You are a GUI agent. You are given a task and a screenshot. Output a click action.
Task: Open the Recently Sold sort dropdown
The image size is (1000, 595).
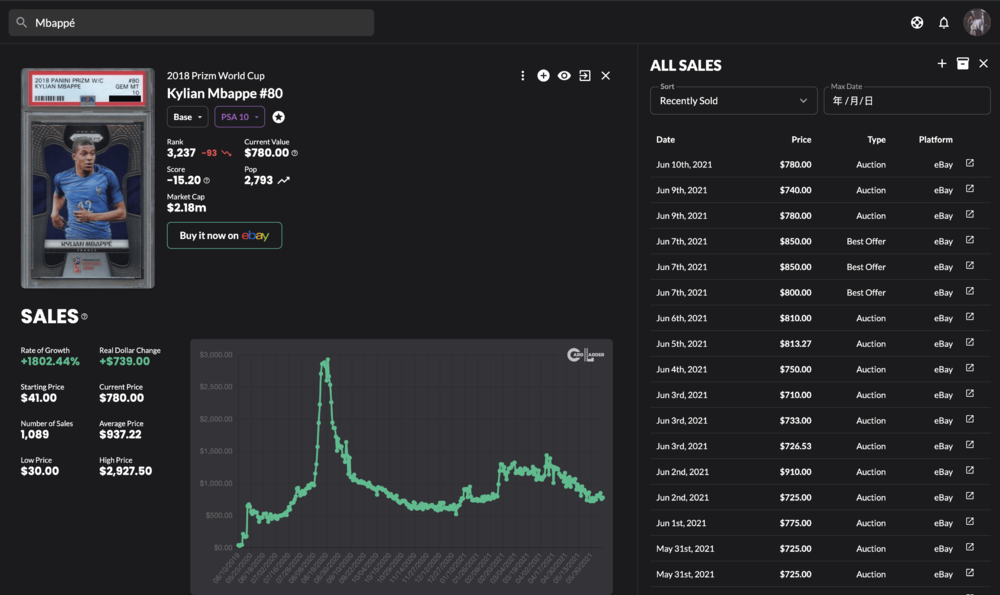pos(733,101)
